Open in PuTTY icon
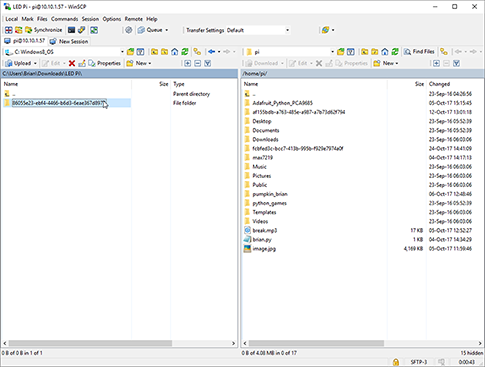Screen dimensions: 485x367 pos(81,30)
